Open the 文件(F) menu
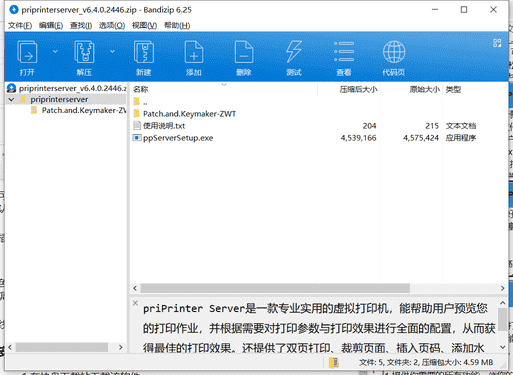 click(x=20, y=25)
